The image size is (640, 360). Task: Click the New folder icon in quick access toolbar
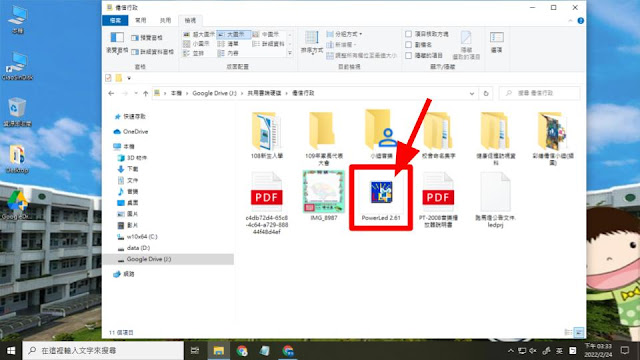coord(119,78)
